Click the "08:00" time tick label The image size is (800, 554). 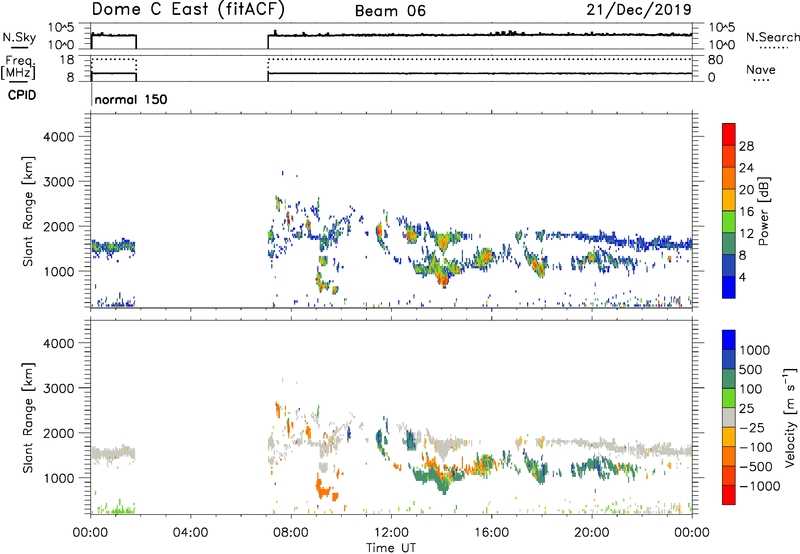point(291,533)
